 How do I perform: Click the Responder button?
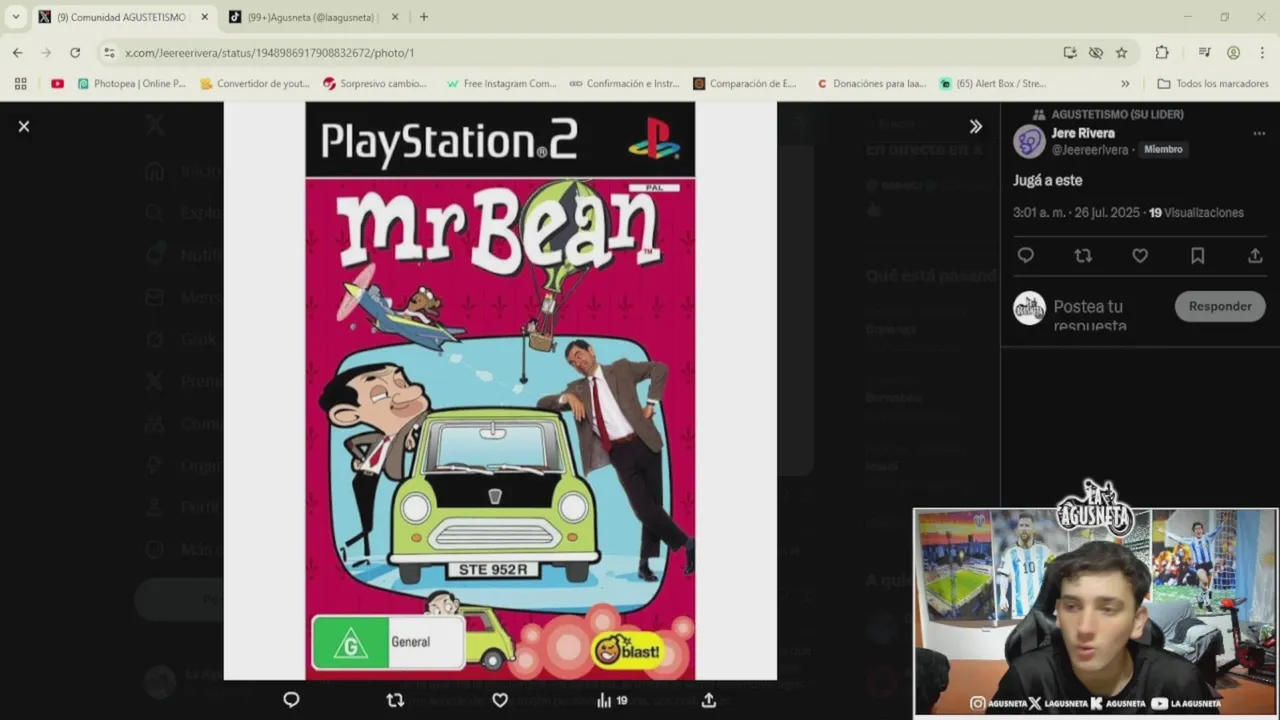[1220, 306]
